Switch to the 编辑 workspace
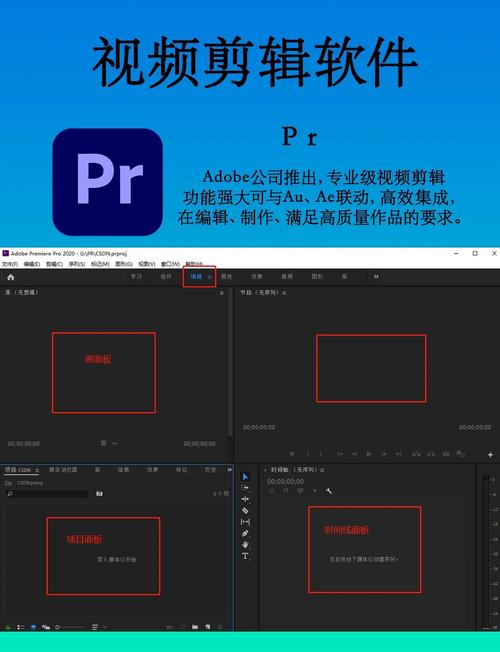This screenshot has width=500, height=652. tap(196, 277)
